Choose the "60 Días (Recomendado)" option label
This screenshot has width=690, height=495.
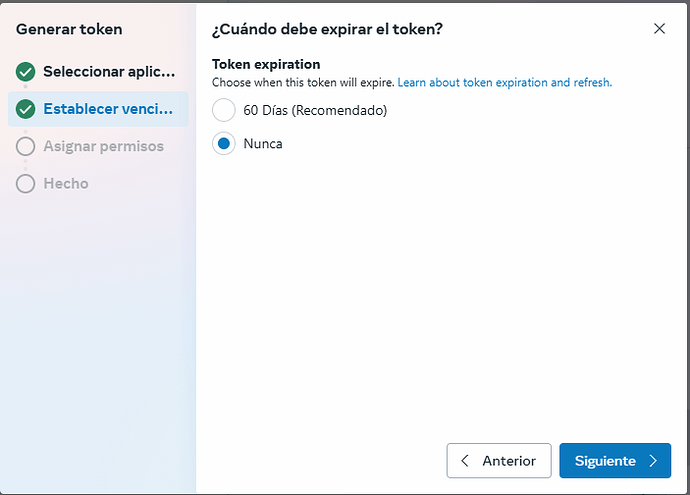point(315,110)
